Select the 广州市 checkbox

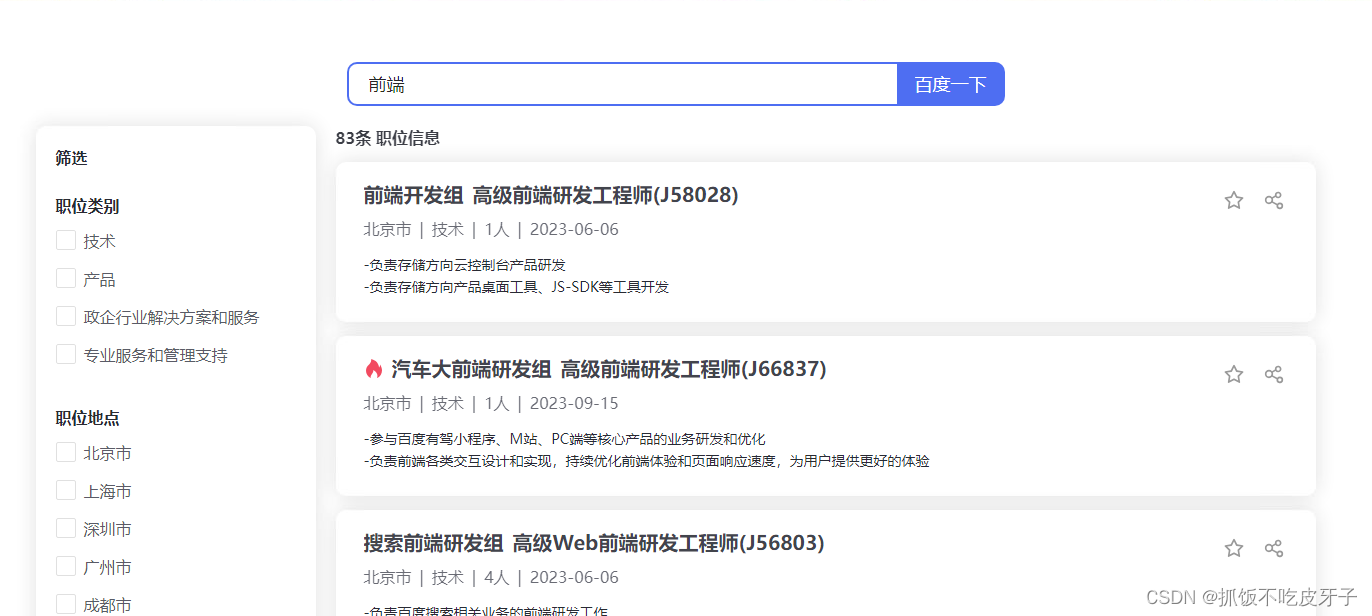pos(66,566)
